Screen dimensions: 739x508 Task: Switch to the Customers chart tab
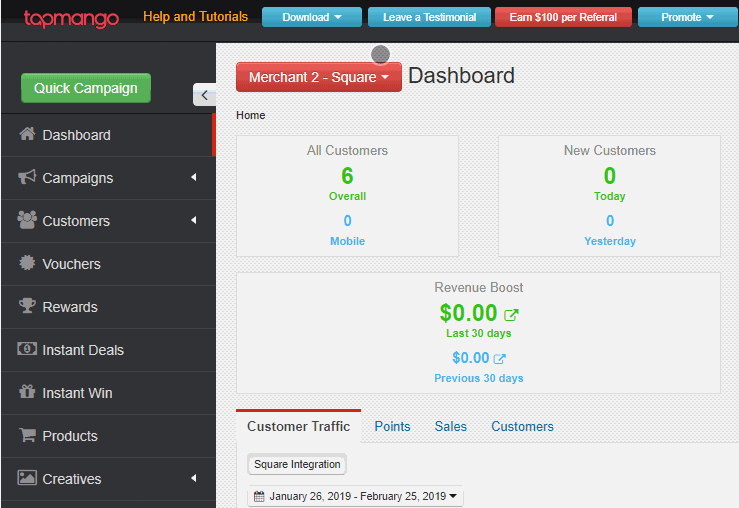522,426
